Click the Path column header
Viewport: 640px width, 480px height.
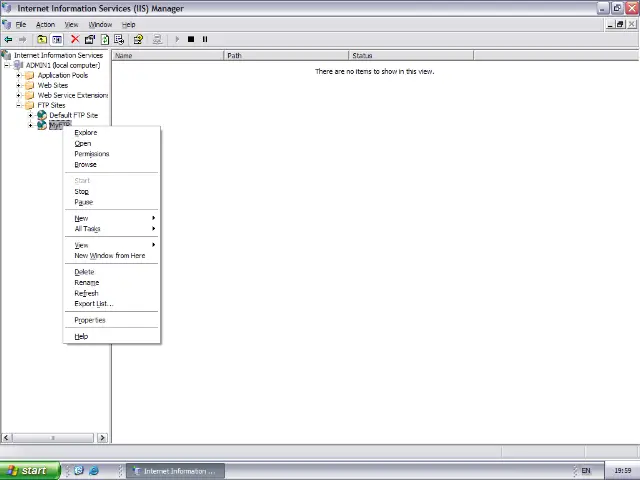tap(286, 56)
